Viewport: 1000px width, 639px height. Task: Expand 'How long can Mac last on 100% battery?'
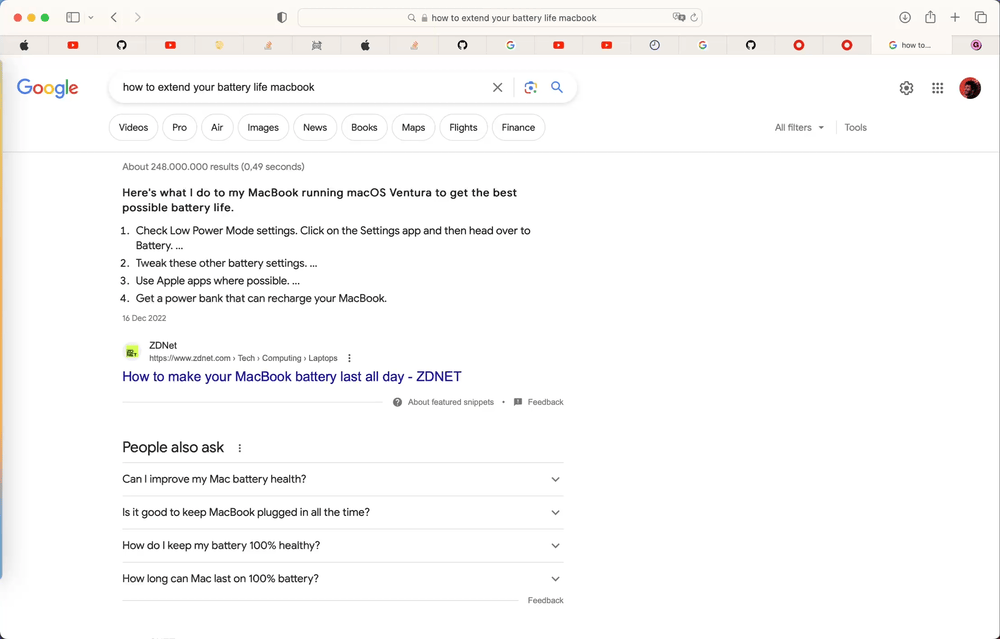[342, 578]
